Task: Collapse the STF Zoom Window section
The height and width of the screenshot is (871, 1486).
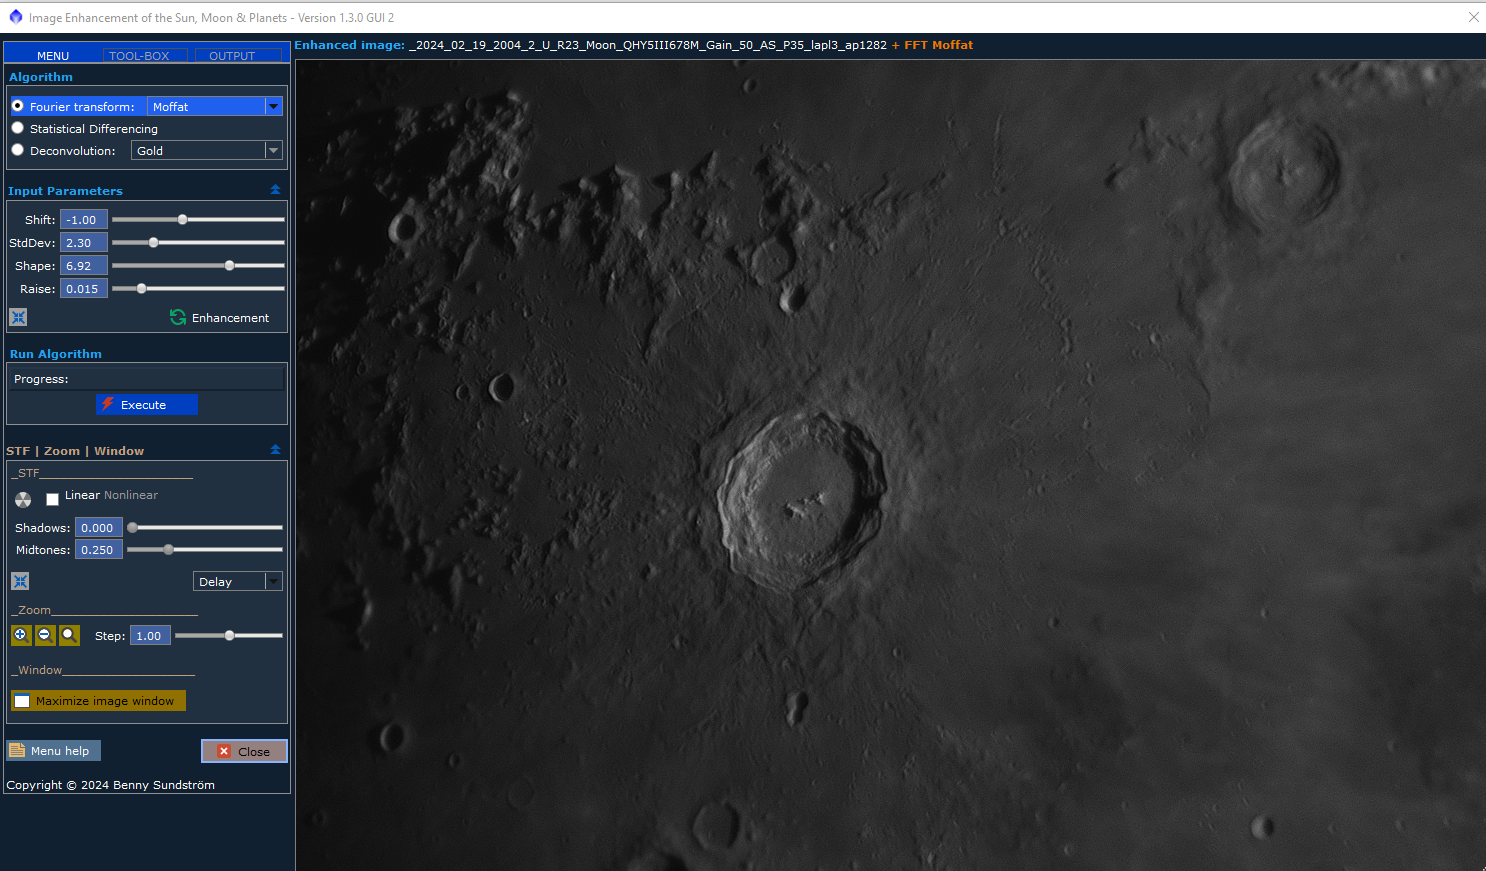Action: tap(275, 449)
